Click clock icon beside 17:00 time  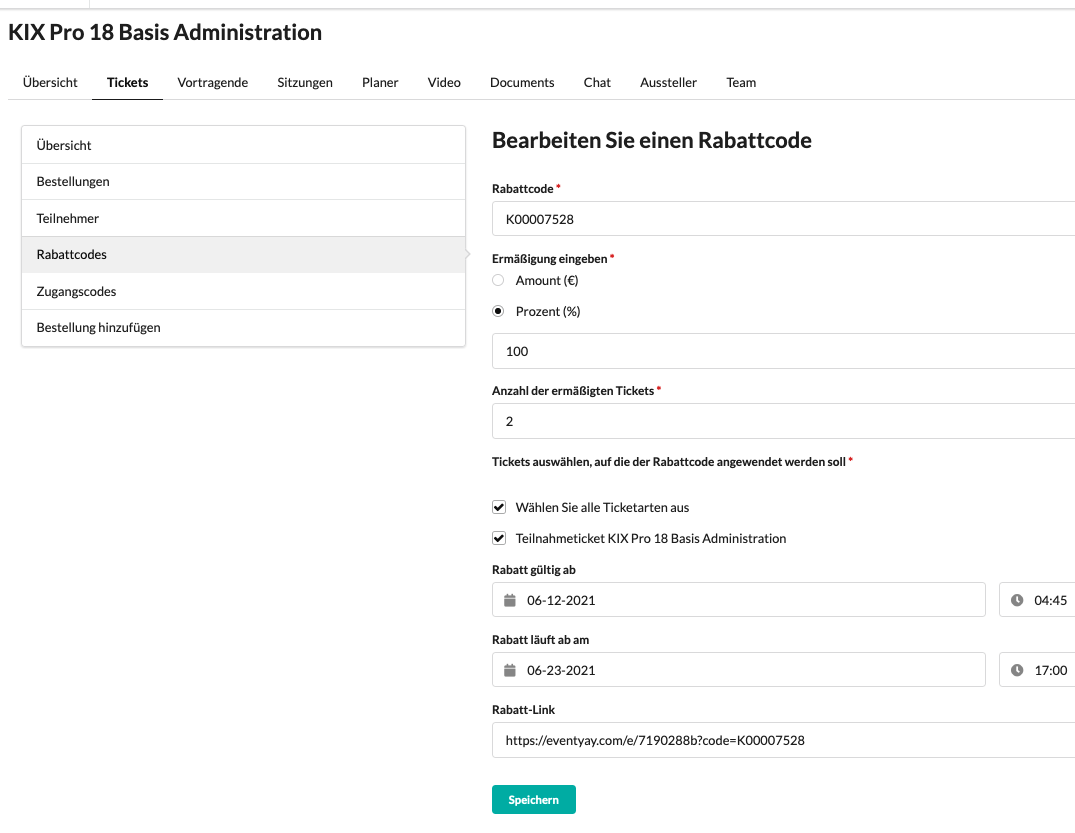[x=1017, y=670]
